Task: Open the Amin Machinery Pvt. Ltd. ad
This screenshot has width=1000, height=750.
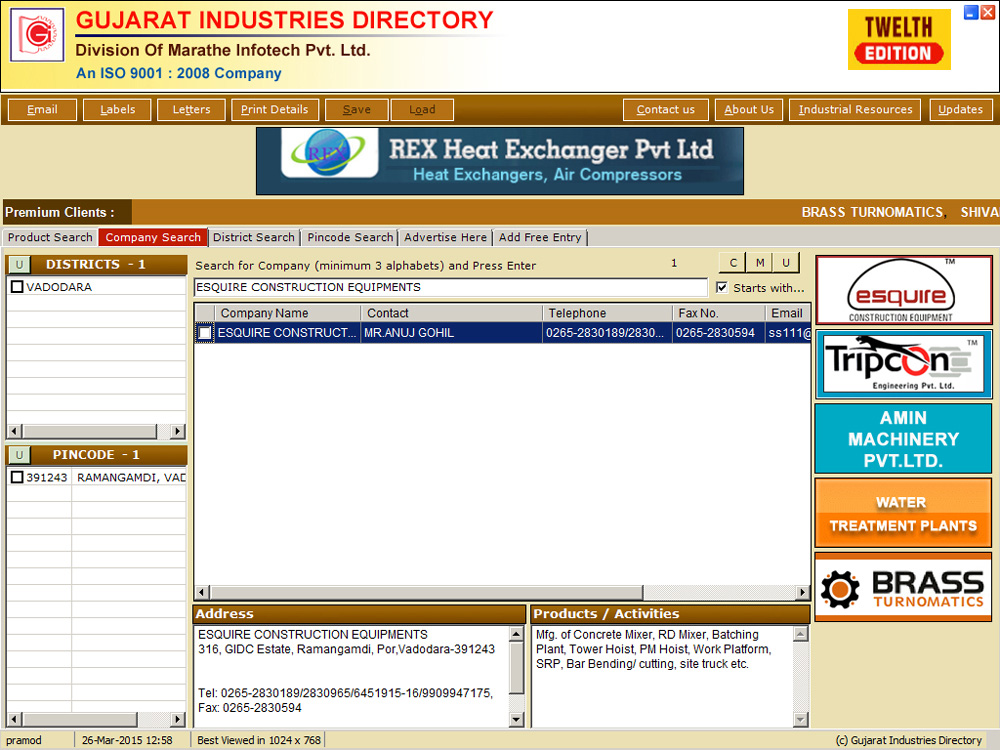Action: (x=903, y=439)
